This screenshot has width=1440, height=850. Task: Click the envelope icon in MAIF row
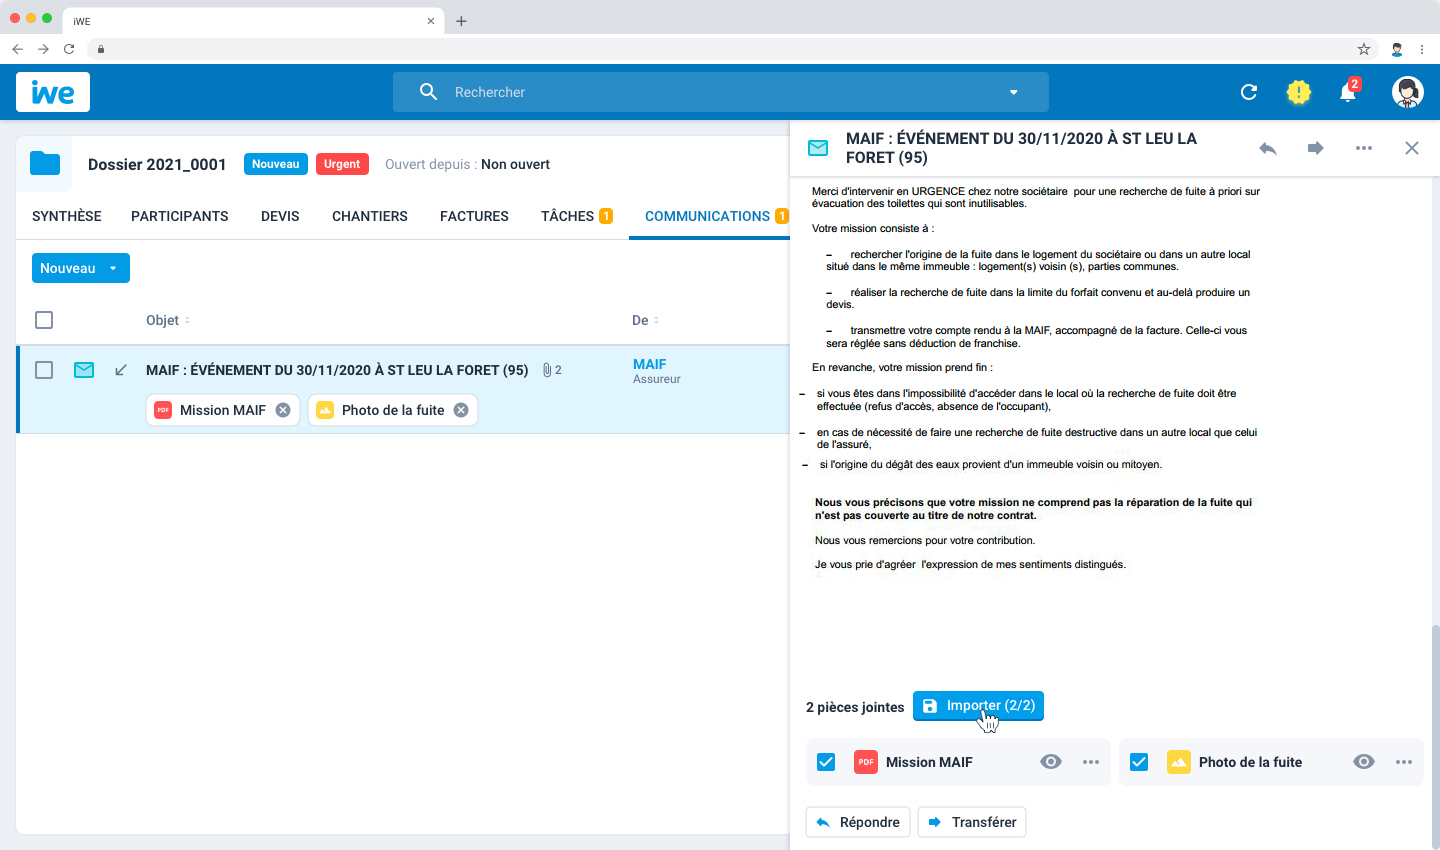(x=84, y=370)
